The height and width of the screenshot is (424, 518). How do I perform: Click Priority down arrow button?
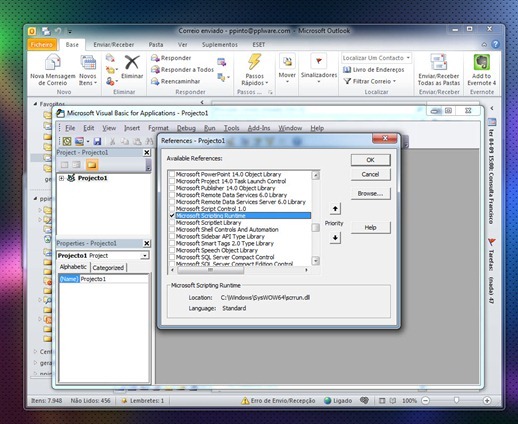[x=335, y=238]
